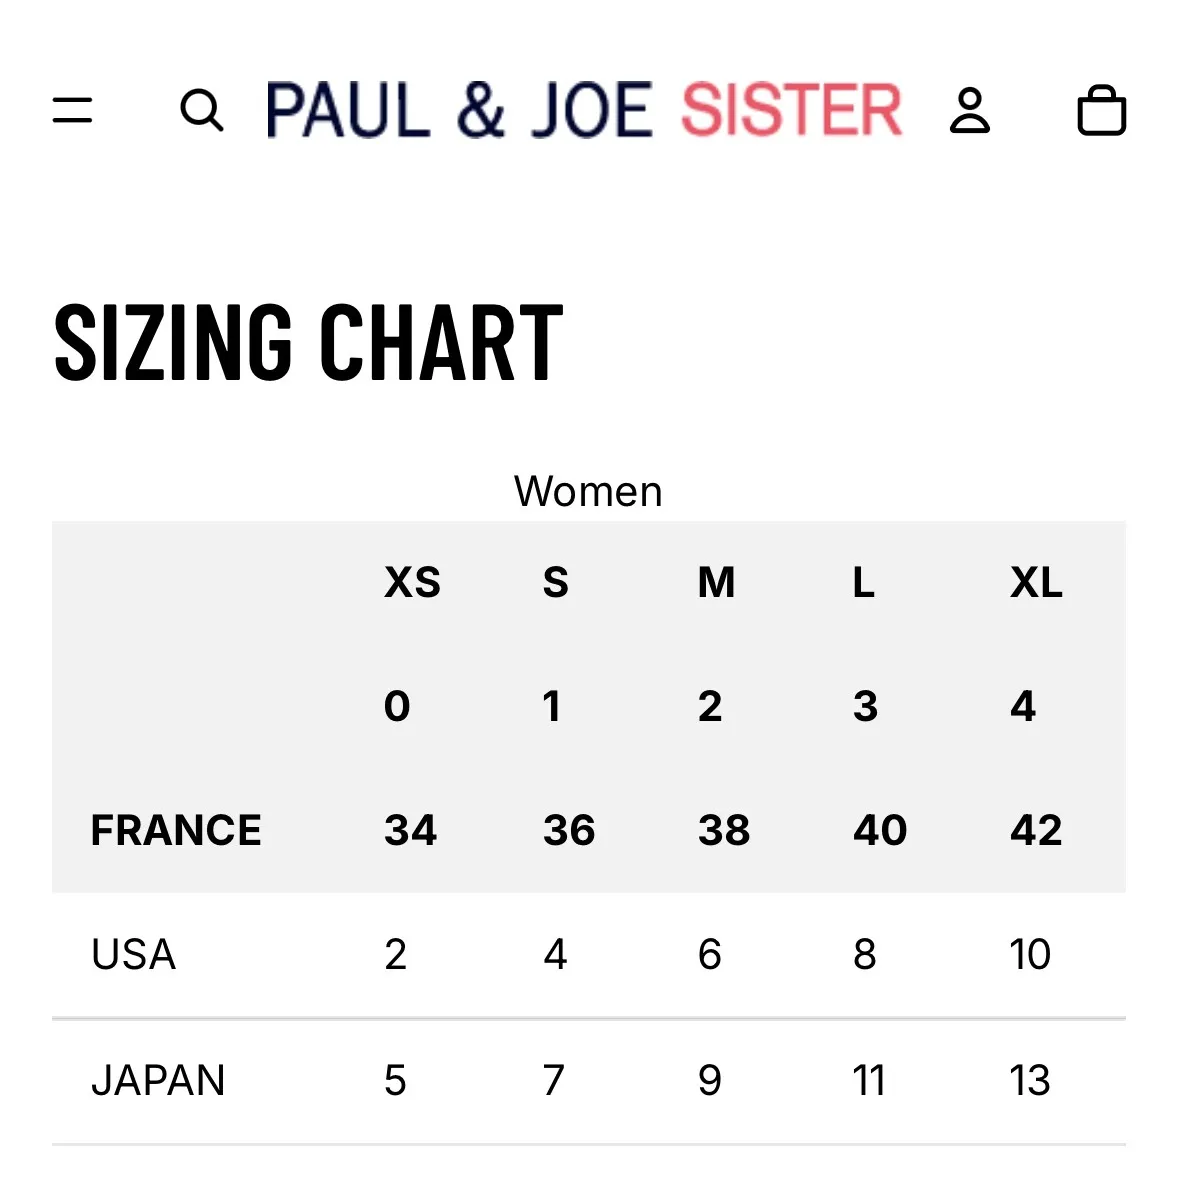Click USA size 10 cell
This screenshot has height=1179, width=1179.
[x=1030, y=955]
